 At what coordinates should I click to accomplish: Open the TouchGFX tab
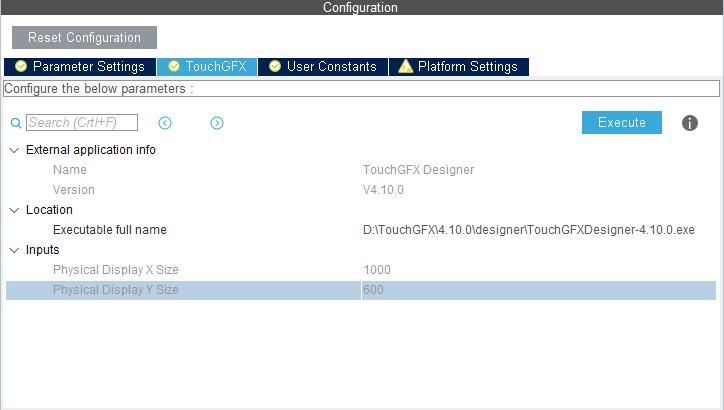pyautogui.click(x=207, y=66)
